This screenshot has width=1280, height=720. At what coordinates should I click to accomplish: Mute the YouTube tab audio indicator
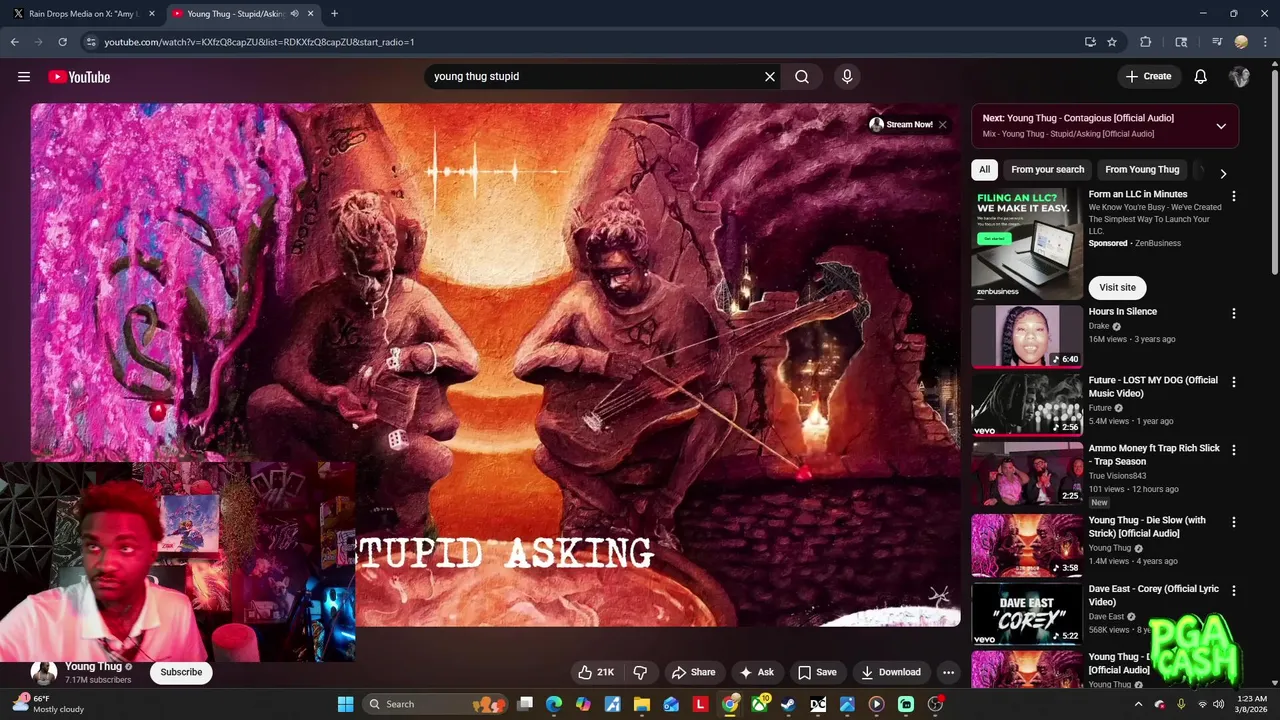coord(294,13)
